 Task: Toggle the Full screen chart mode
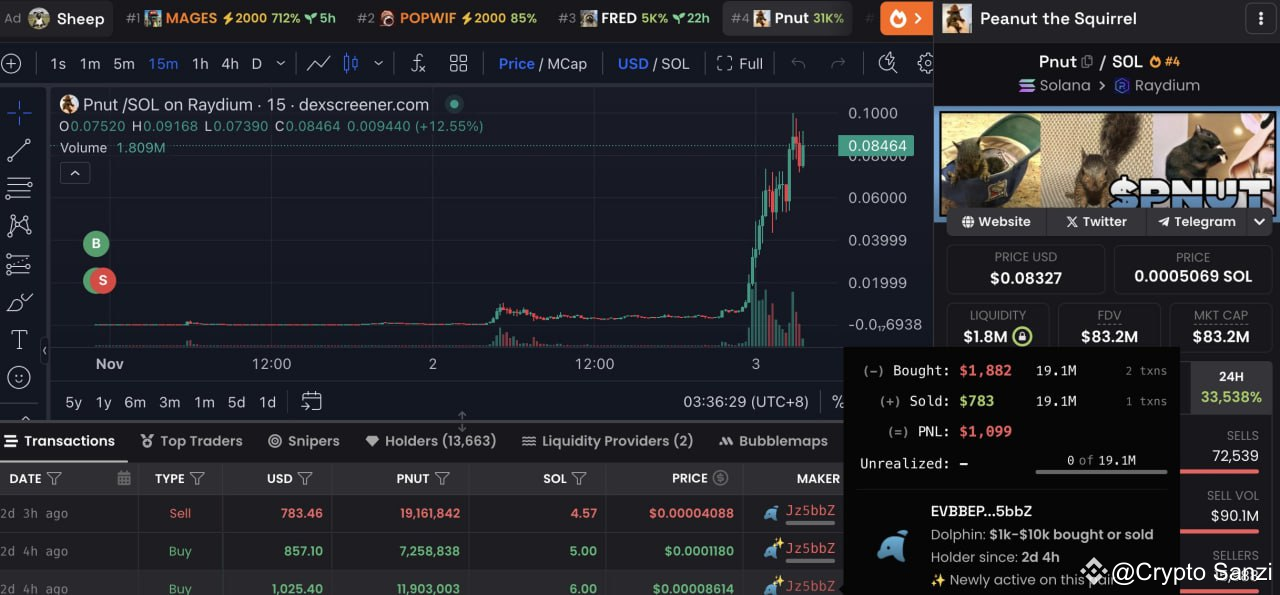point(740,64)
